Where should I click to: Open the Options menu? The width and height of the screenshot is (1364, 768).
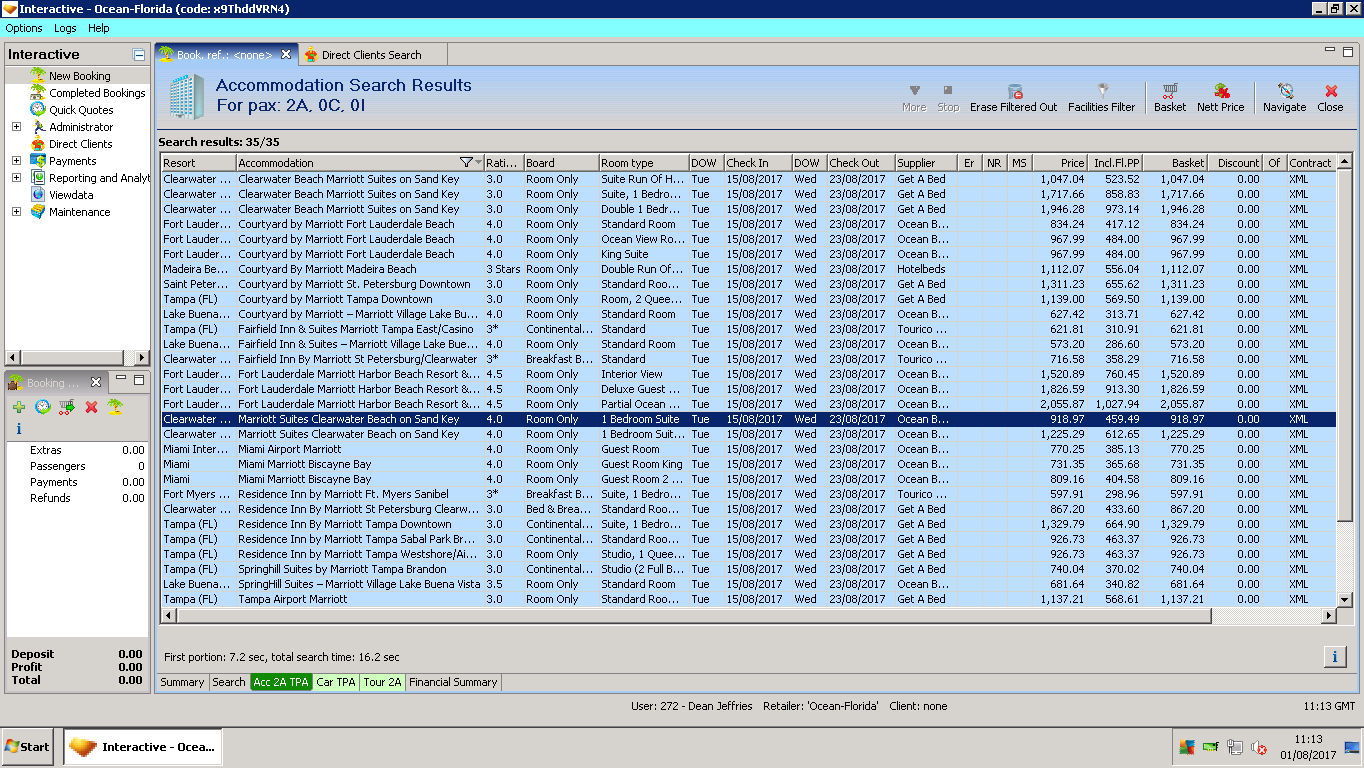click(x=24, y=28)
